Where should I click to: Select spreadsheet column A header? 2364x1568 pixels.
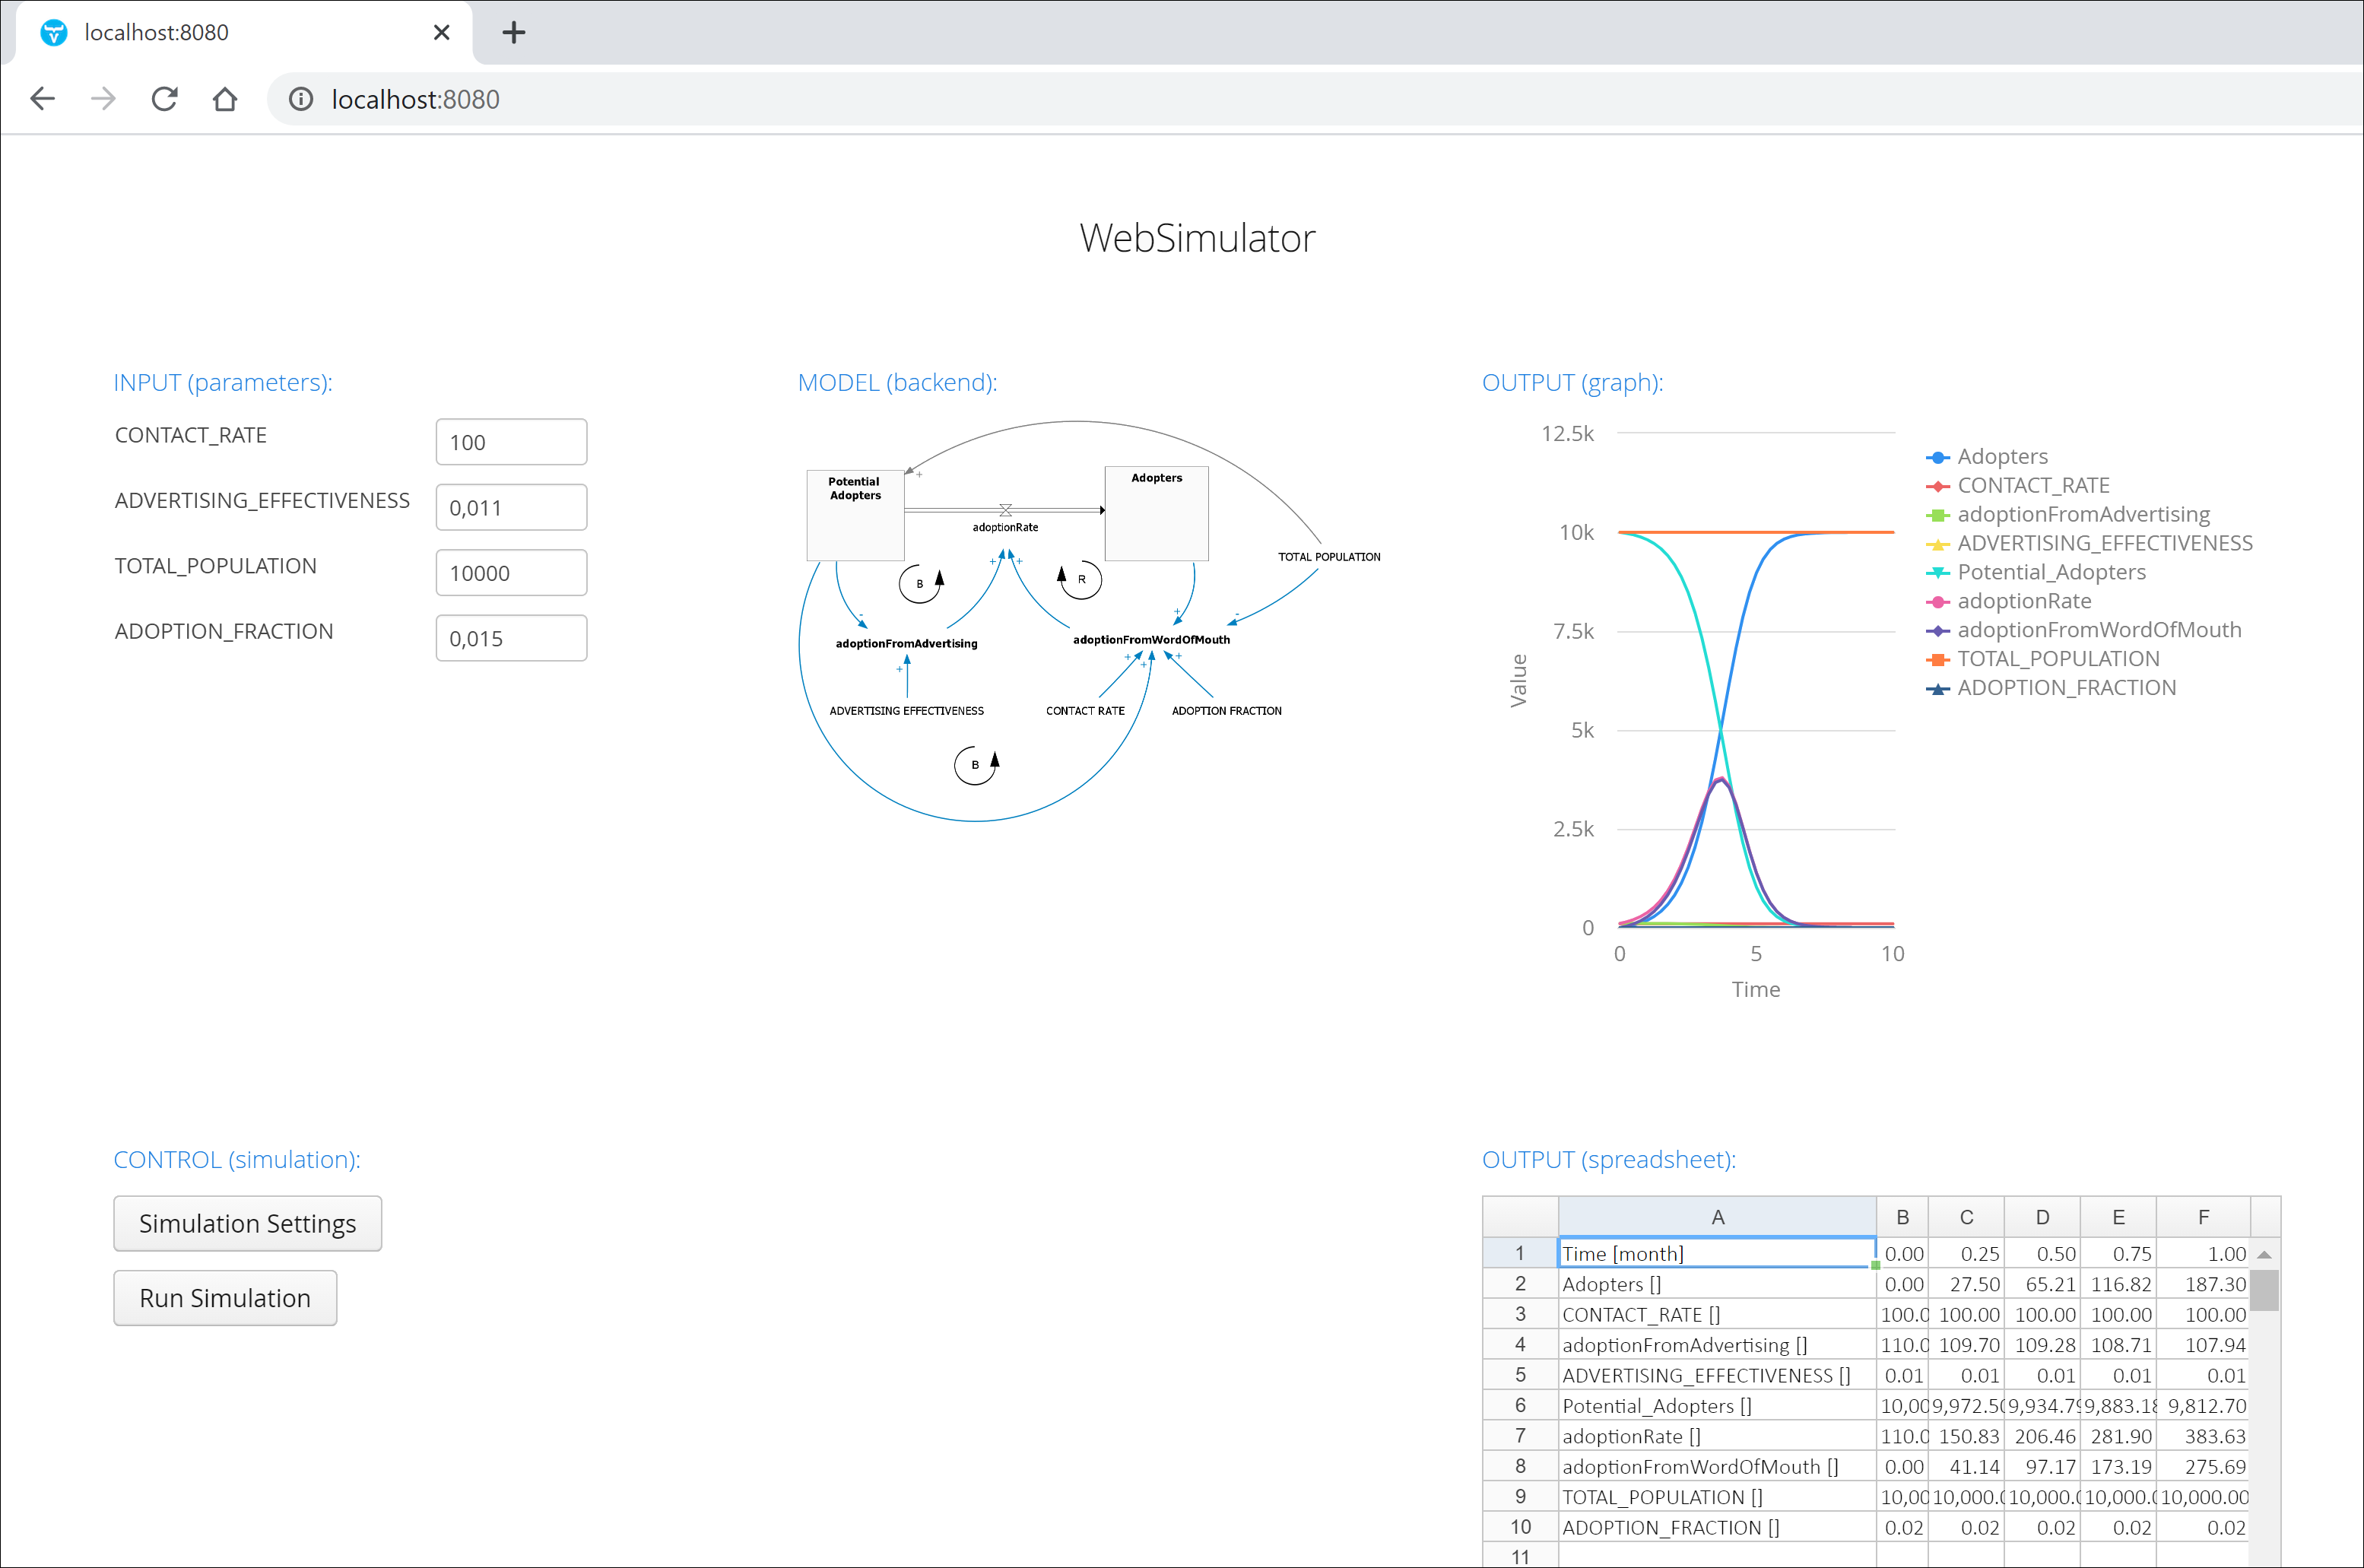1716,1217
